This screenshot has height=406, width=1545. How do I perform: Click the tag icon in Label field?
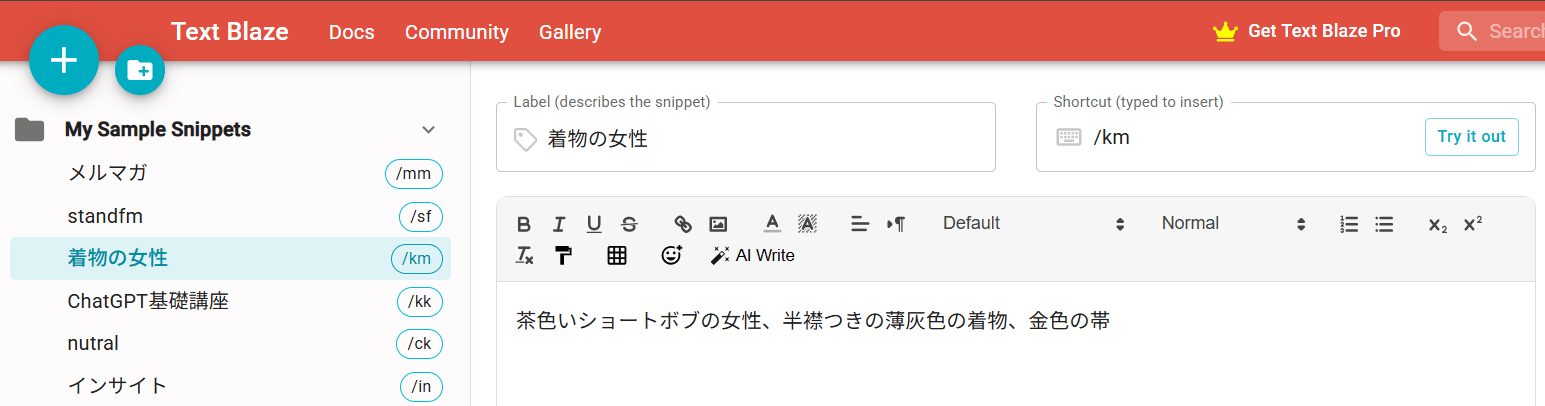click(x=525, y=139)
